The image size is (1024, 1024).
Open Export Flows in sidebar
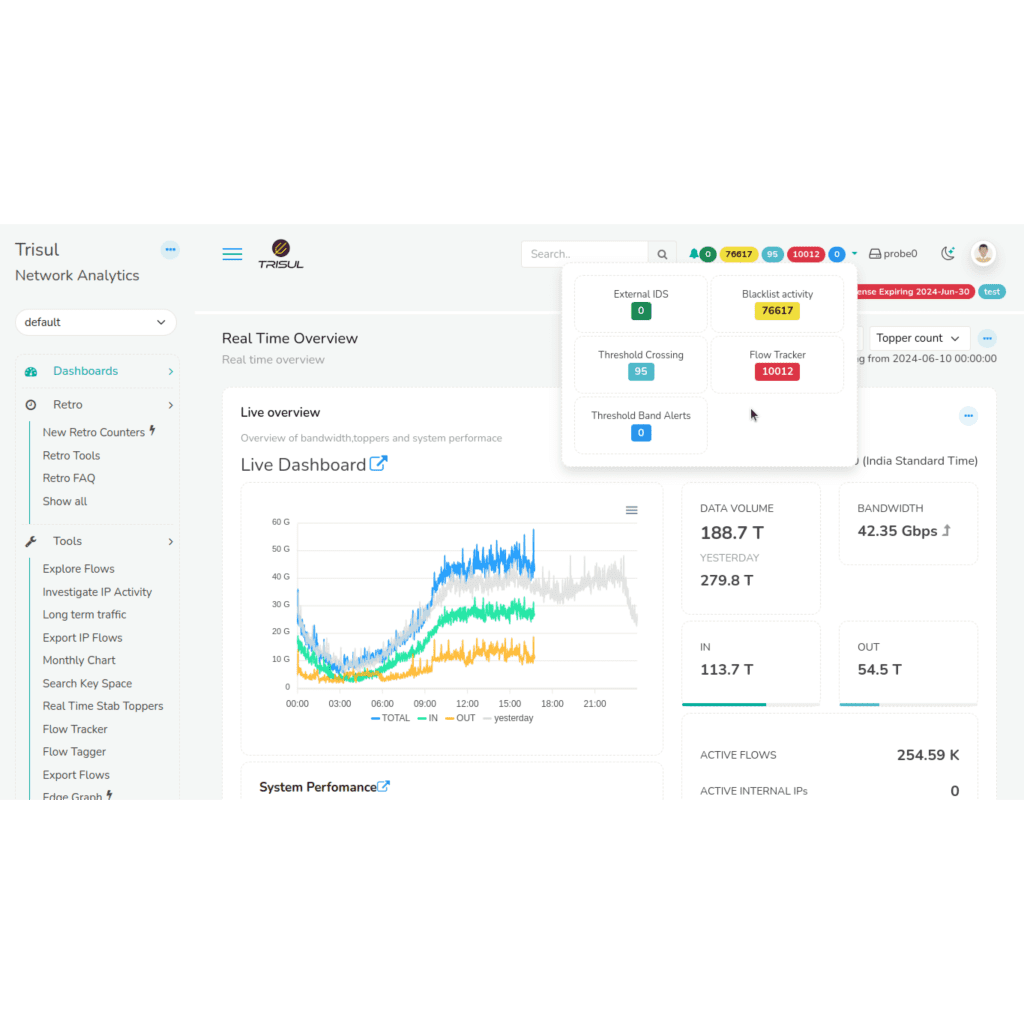click(x=76, y=775)
